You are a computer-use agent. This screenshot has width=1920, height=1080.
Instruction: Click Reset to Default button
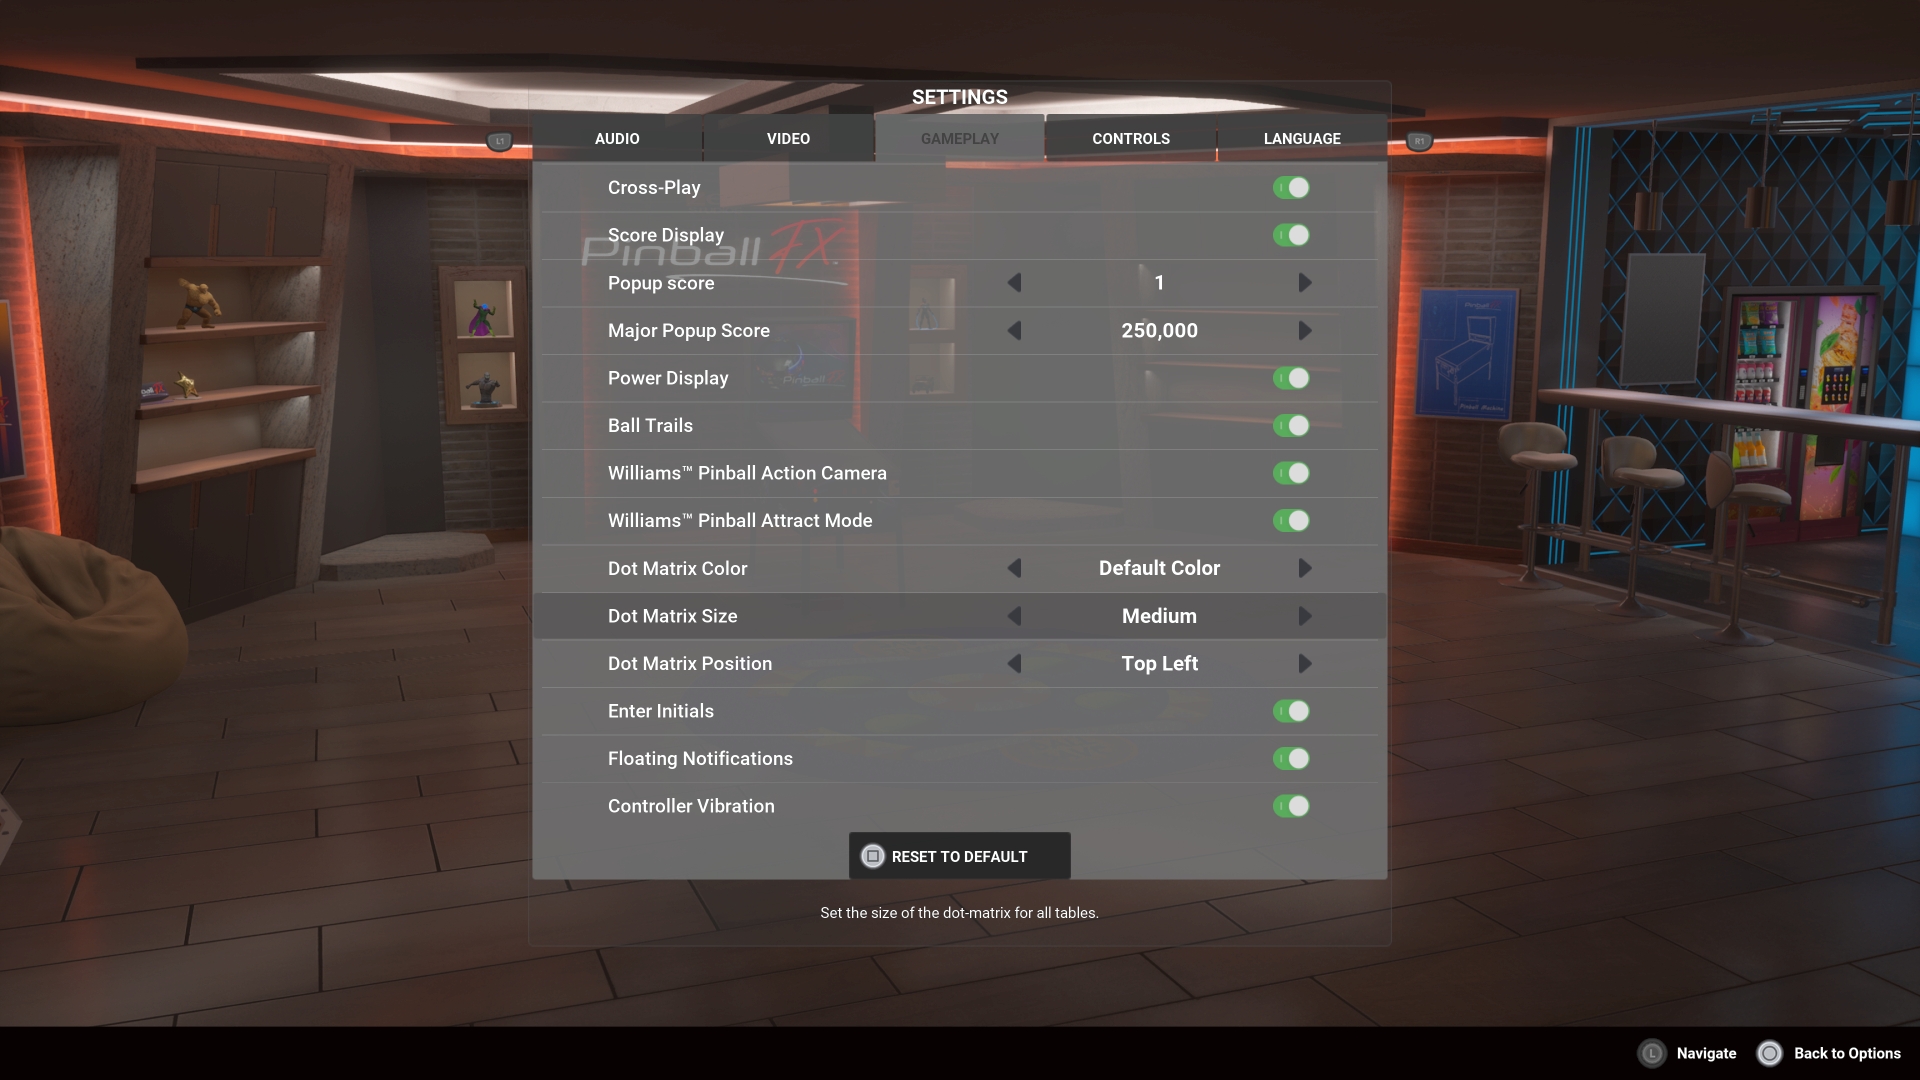point(959,856)
